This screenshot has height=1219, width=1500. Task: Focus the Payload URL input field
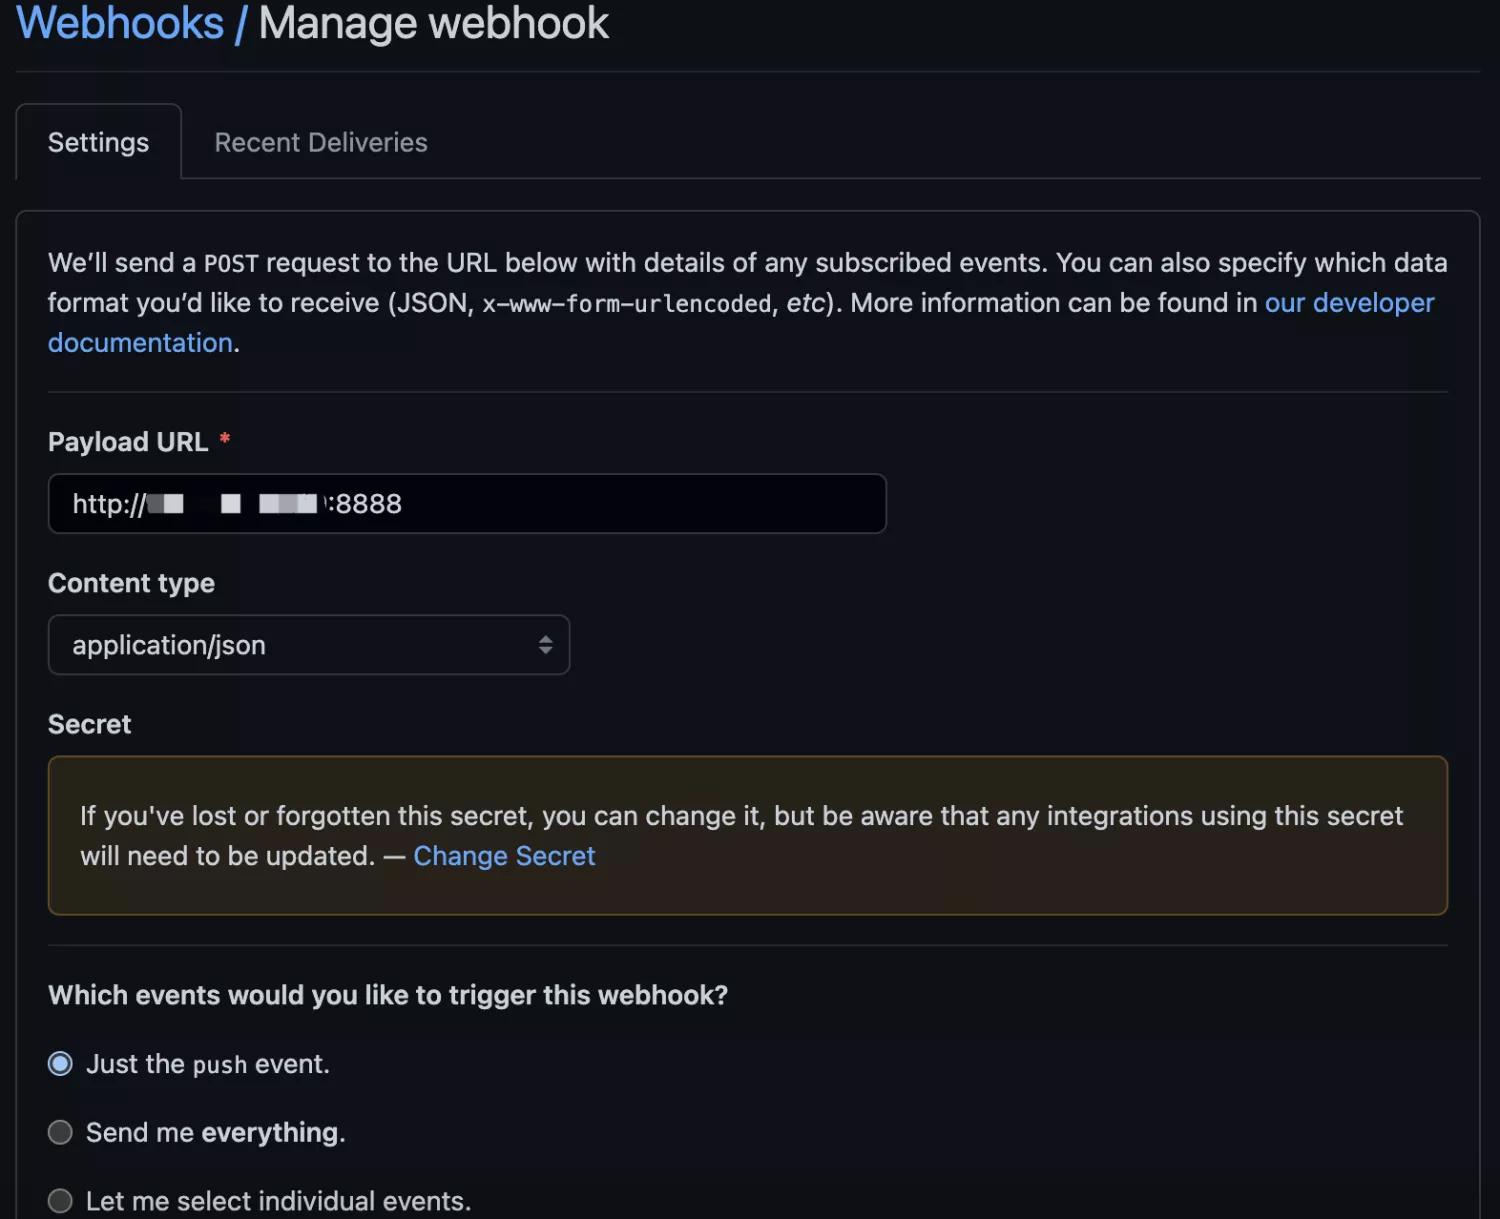[x=600, y=504]
